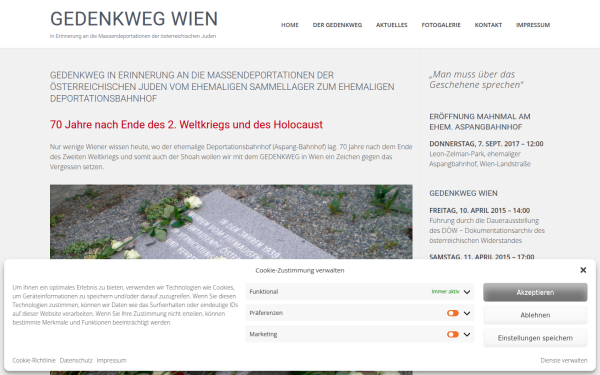Toggle the Marketing cookie switch
600x375 pixels.
(453, 334)
